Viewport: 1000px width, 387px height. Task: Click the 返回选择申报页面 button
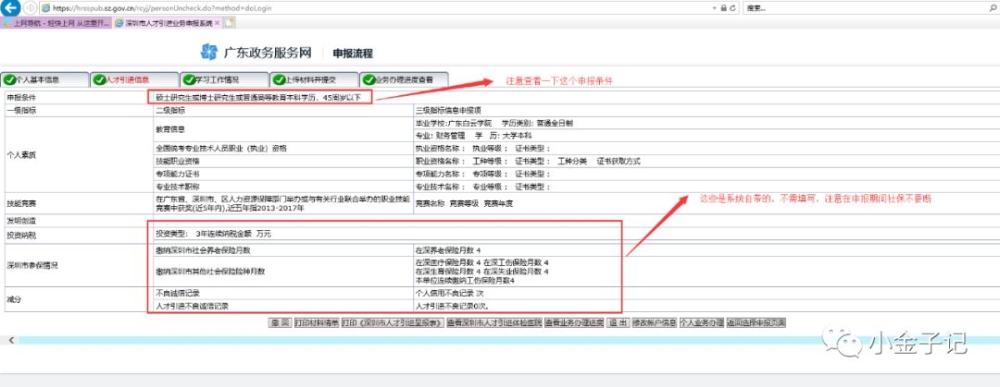[756, 323]
